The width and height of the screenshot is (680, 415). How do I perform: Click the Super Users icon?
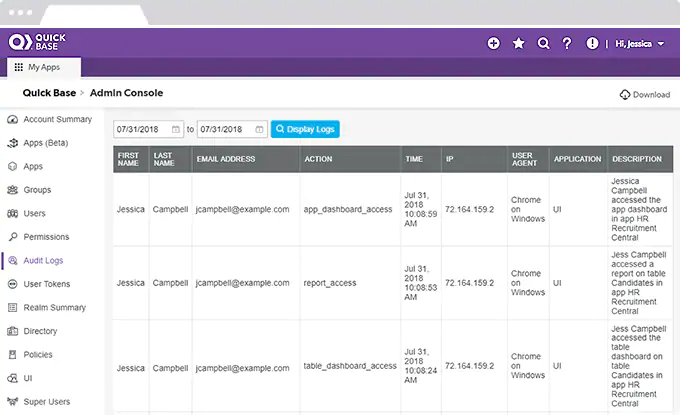pyautogui.click(x=13, y=402)
